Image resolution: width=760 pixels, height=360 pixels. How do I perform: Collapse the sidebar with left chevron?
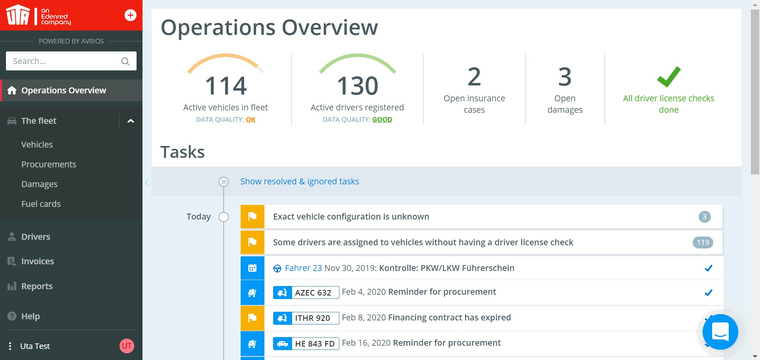pyautogui.click(x=146, y=182)
